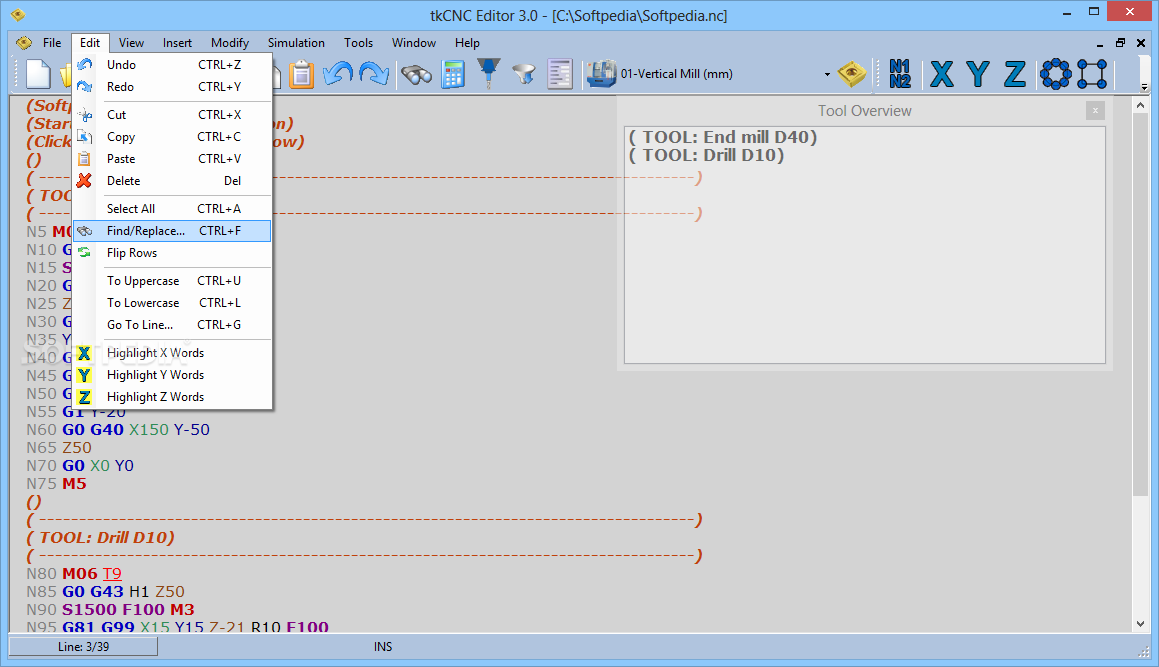Click the big X toolbar icon
This screenshot has height=667, width=1159.
(x=942, y=74)
